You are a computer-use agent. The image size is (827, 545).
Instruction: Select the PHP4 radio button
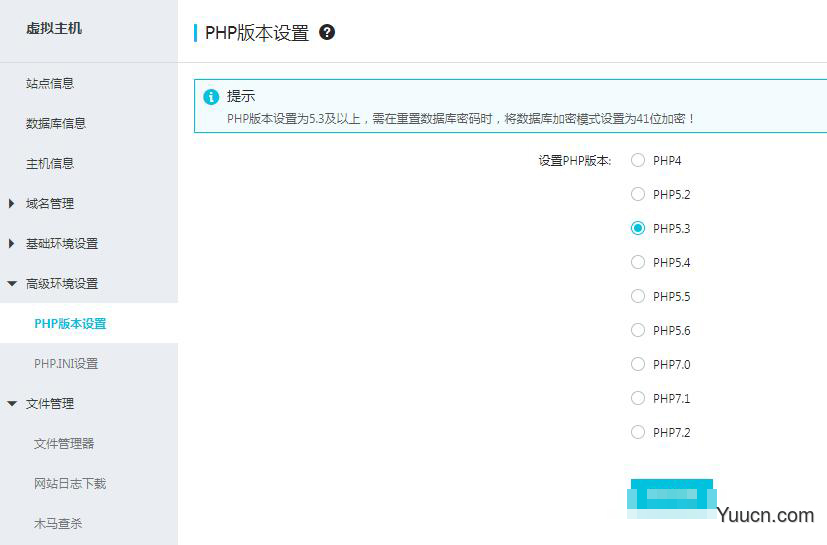(x=638, y=160)
